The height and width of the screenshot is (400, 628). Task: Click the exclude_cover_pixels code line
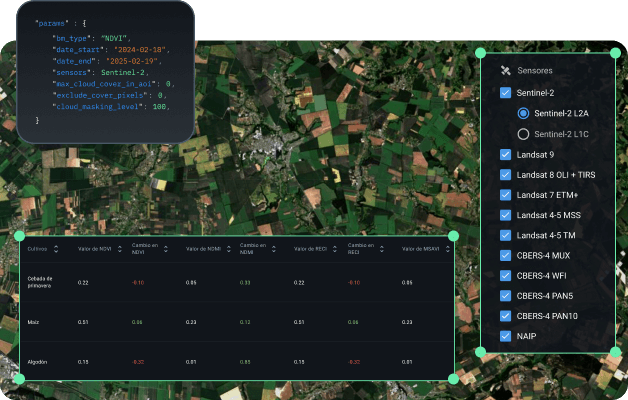[x=109, y=95]
